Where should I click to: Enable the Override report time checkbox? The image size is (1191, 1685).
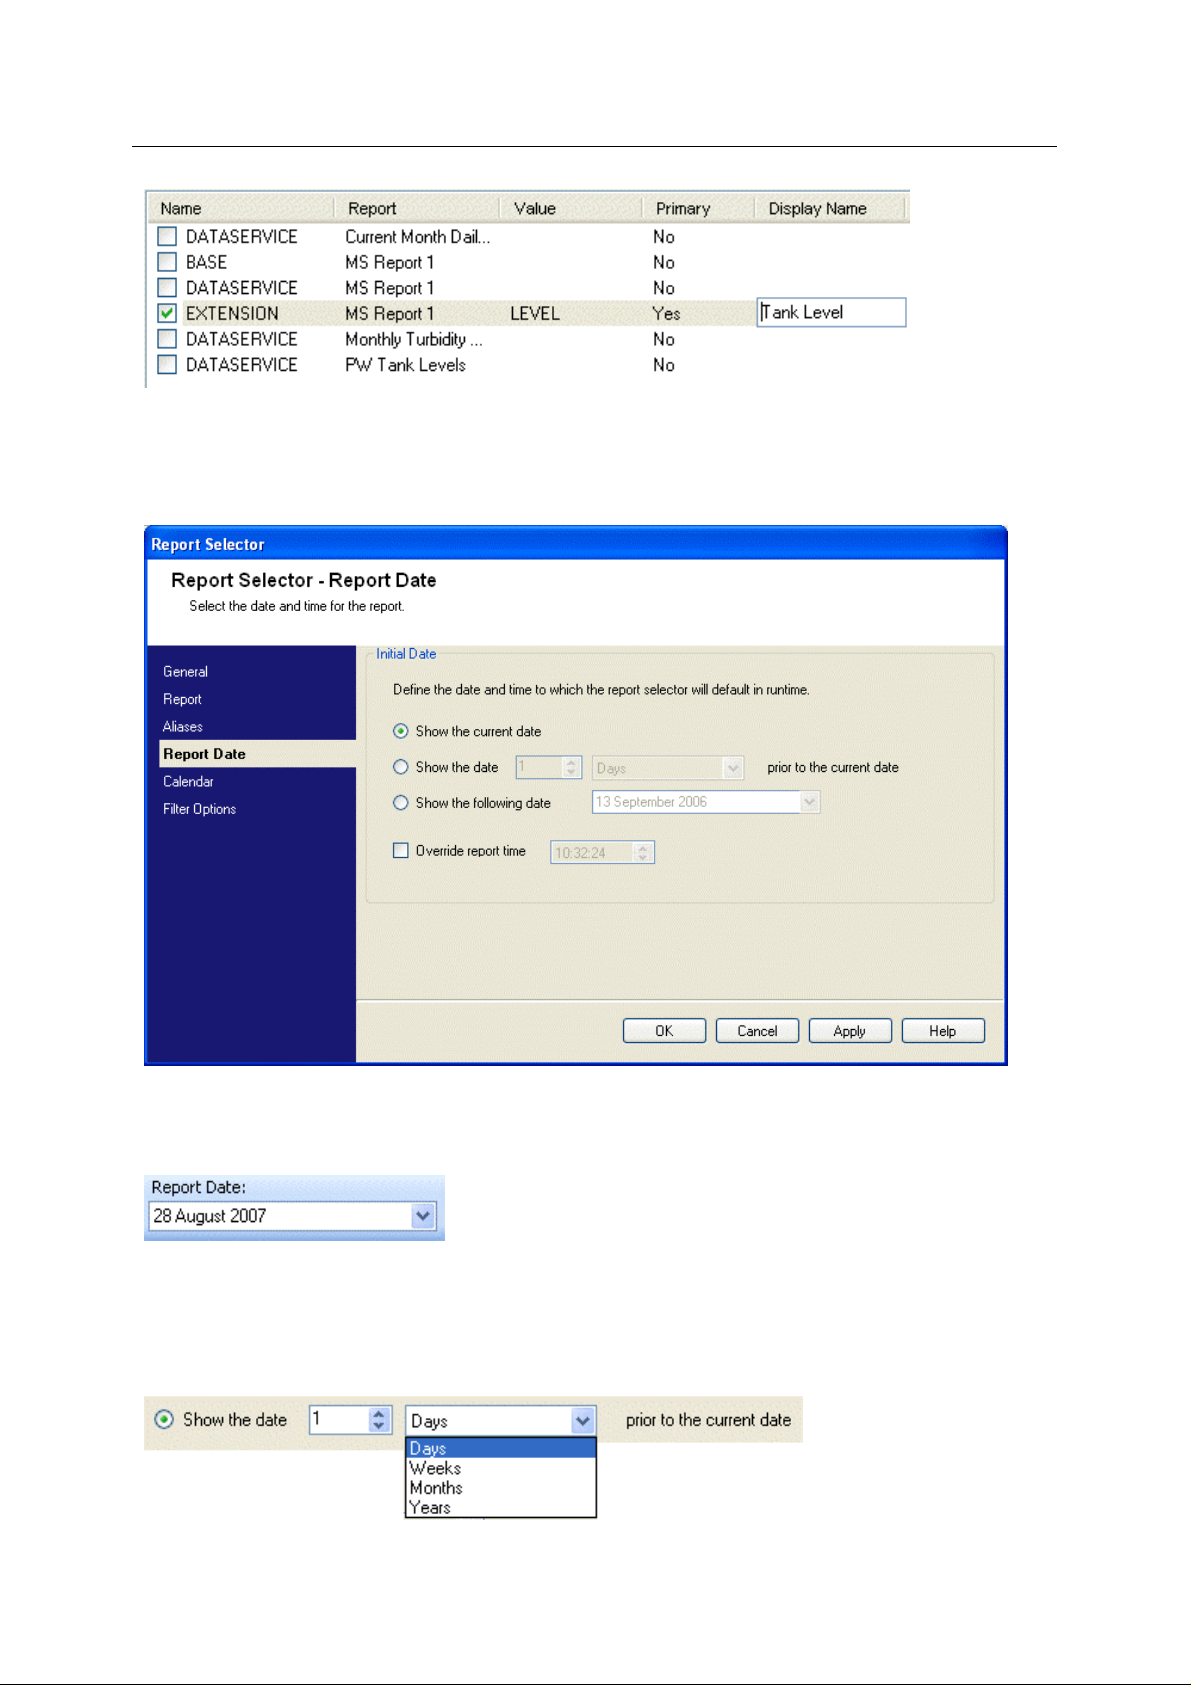(x=401, y=851)
